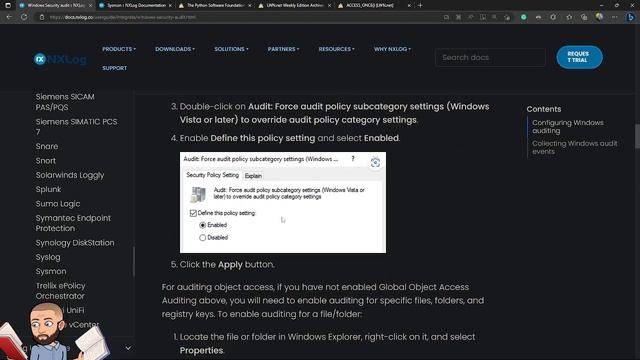Image resolution: width=640 pixels, height=360 pixels.
Task: Jump to Collecting Windows audit events section
Action: tap(574, 147)
